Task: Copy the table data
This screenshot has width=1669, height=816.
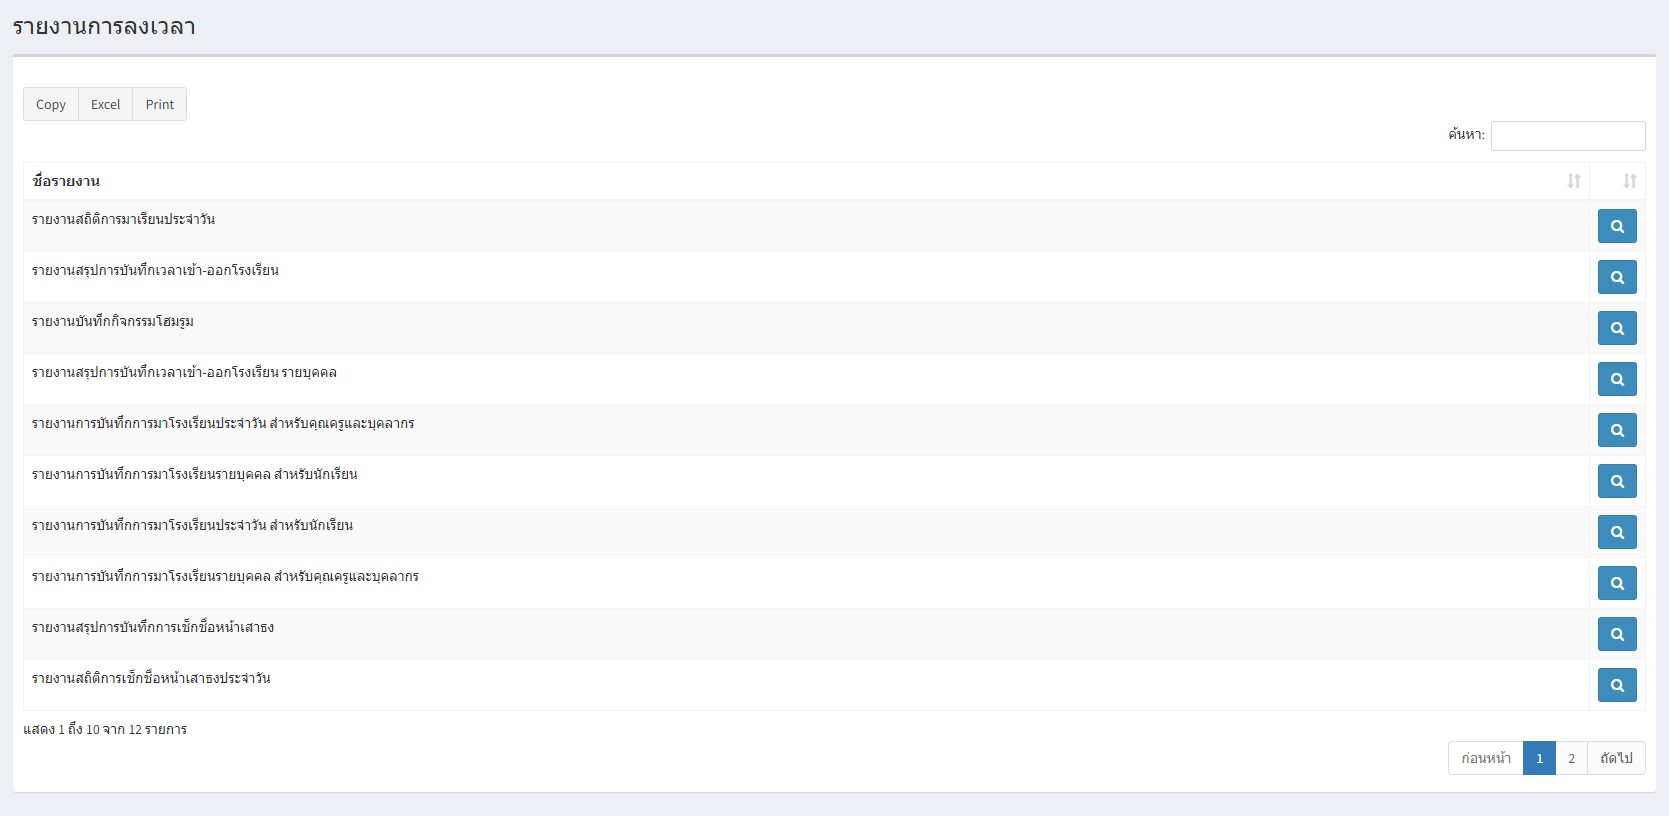Action: pos(51,104)
